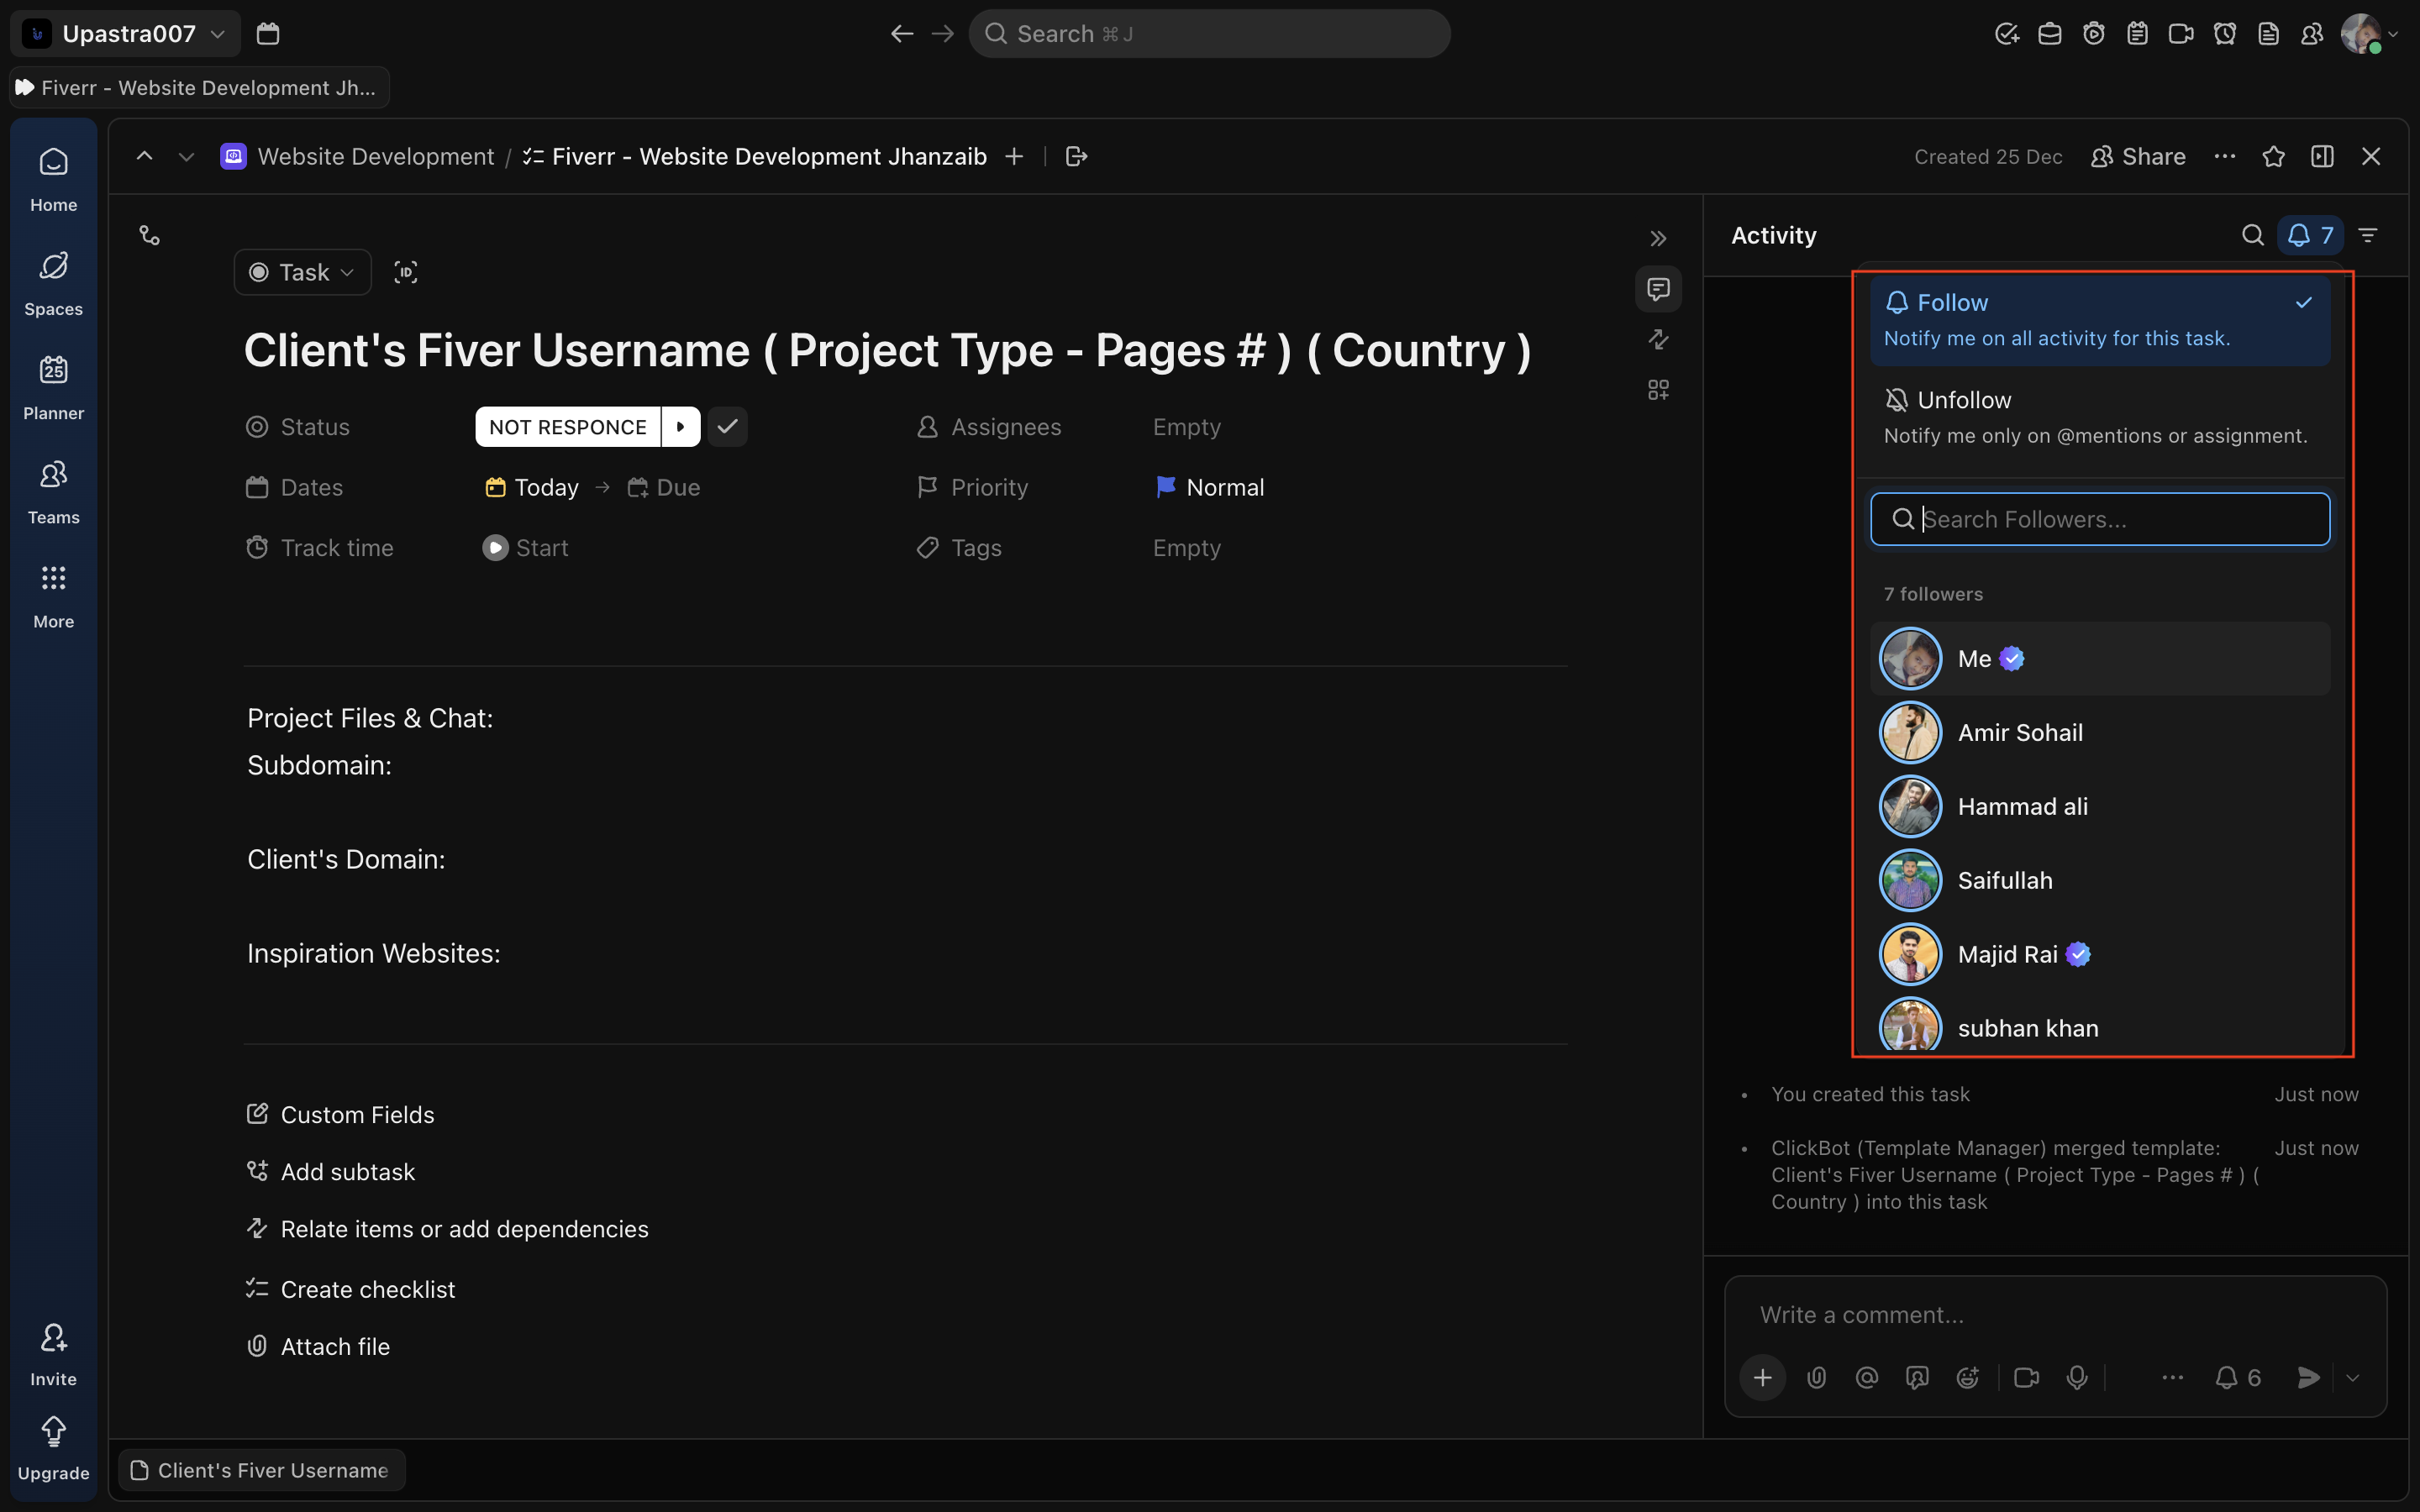Open the Upastra007 workspace dropdown
This screenshot has width=2420, height=1512.
point(126,34)
